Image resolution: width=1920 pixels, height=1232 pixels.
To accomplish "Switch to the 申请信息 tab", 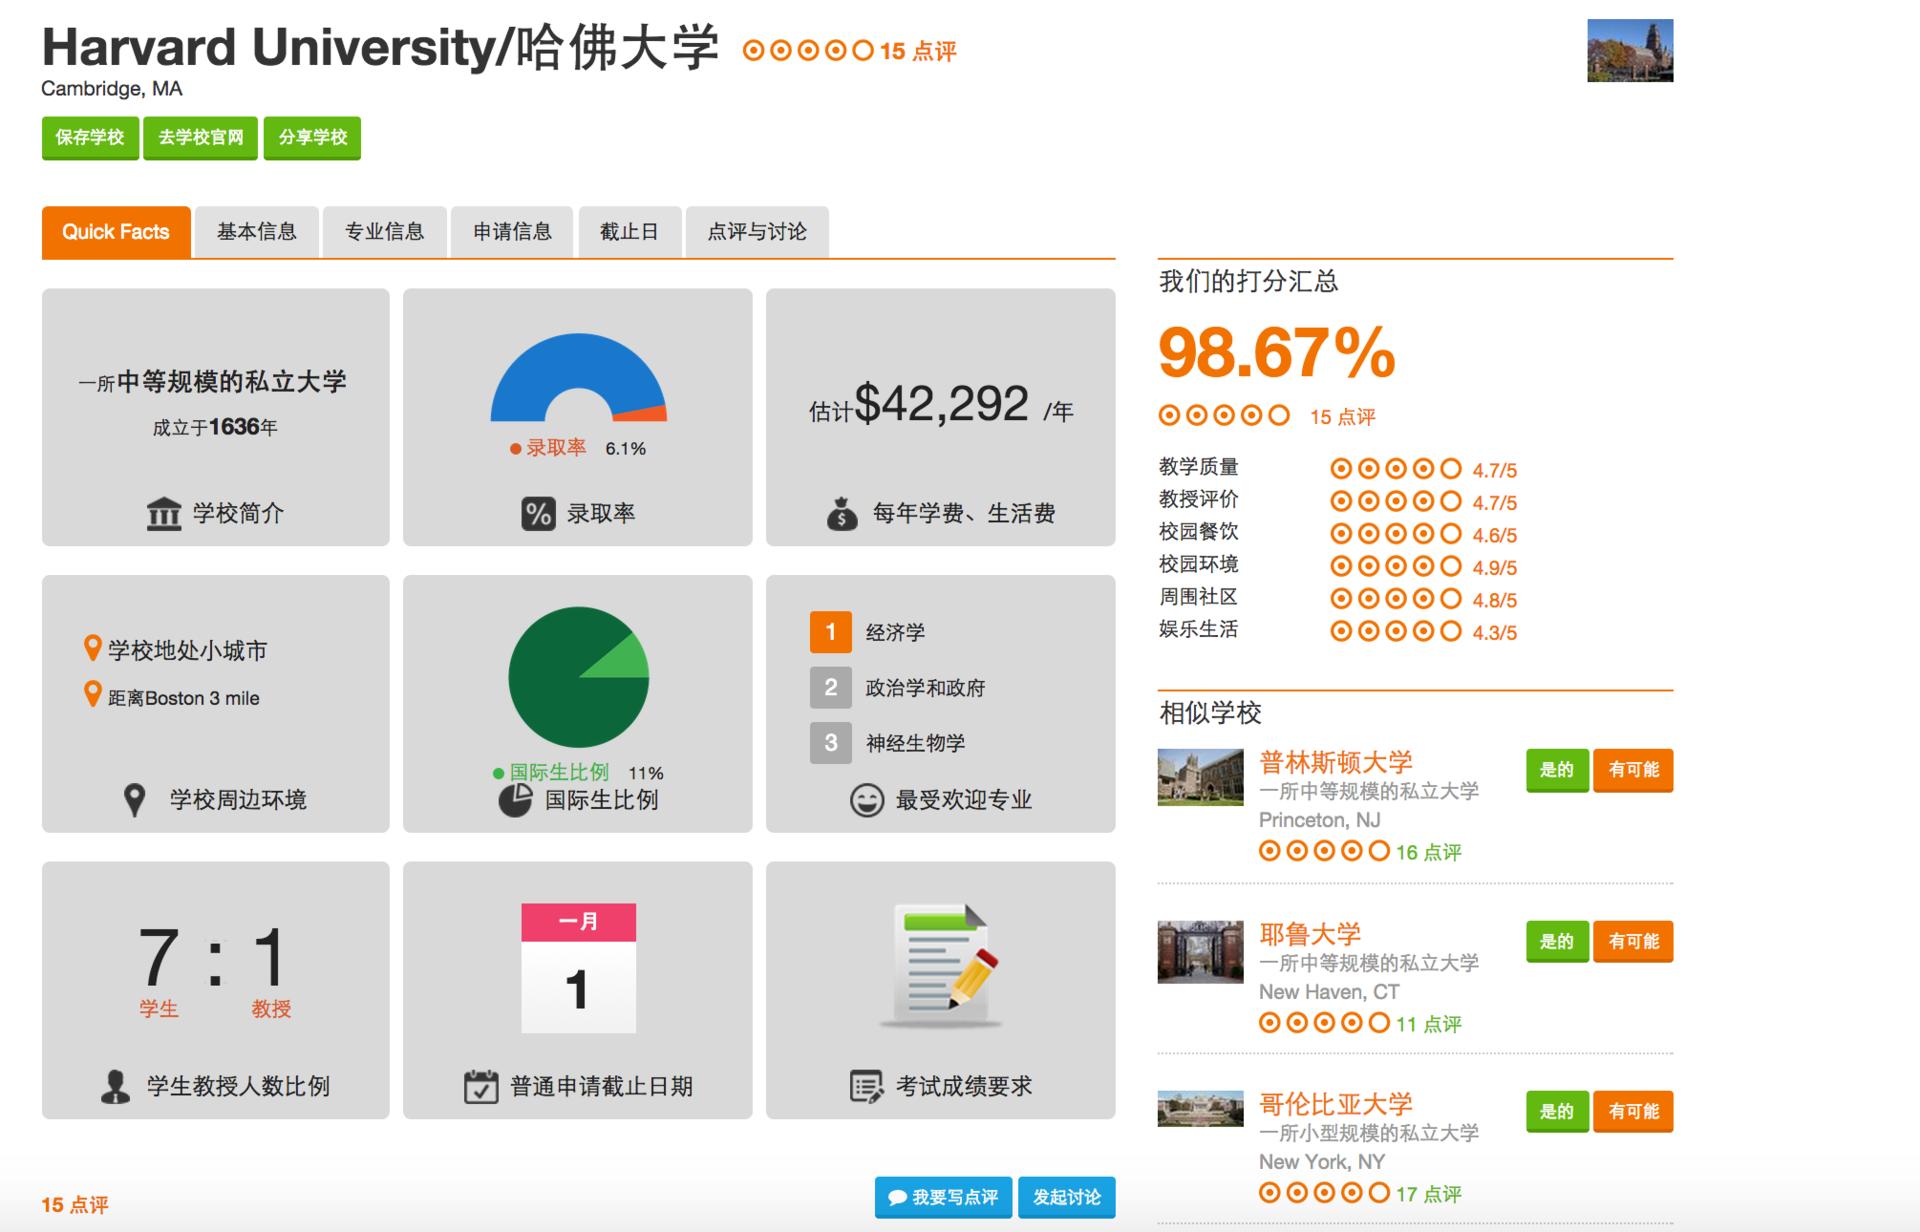I will [512, 232].
